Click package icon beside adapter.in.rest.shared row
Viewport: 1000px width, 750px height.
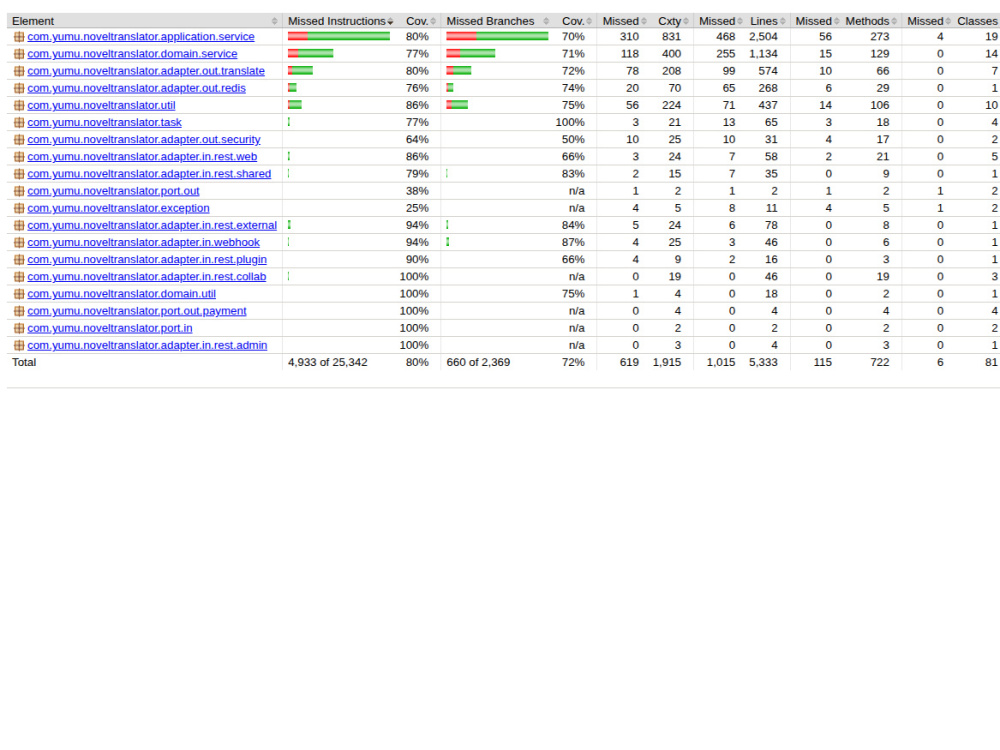pyautogui.click(x=19, y=174)
